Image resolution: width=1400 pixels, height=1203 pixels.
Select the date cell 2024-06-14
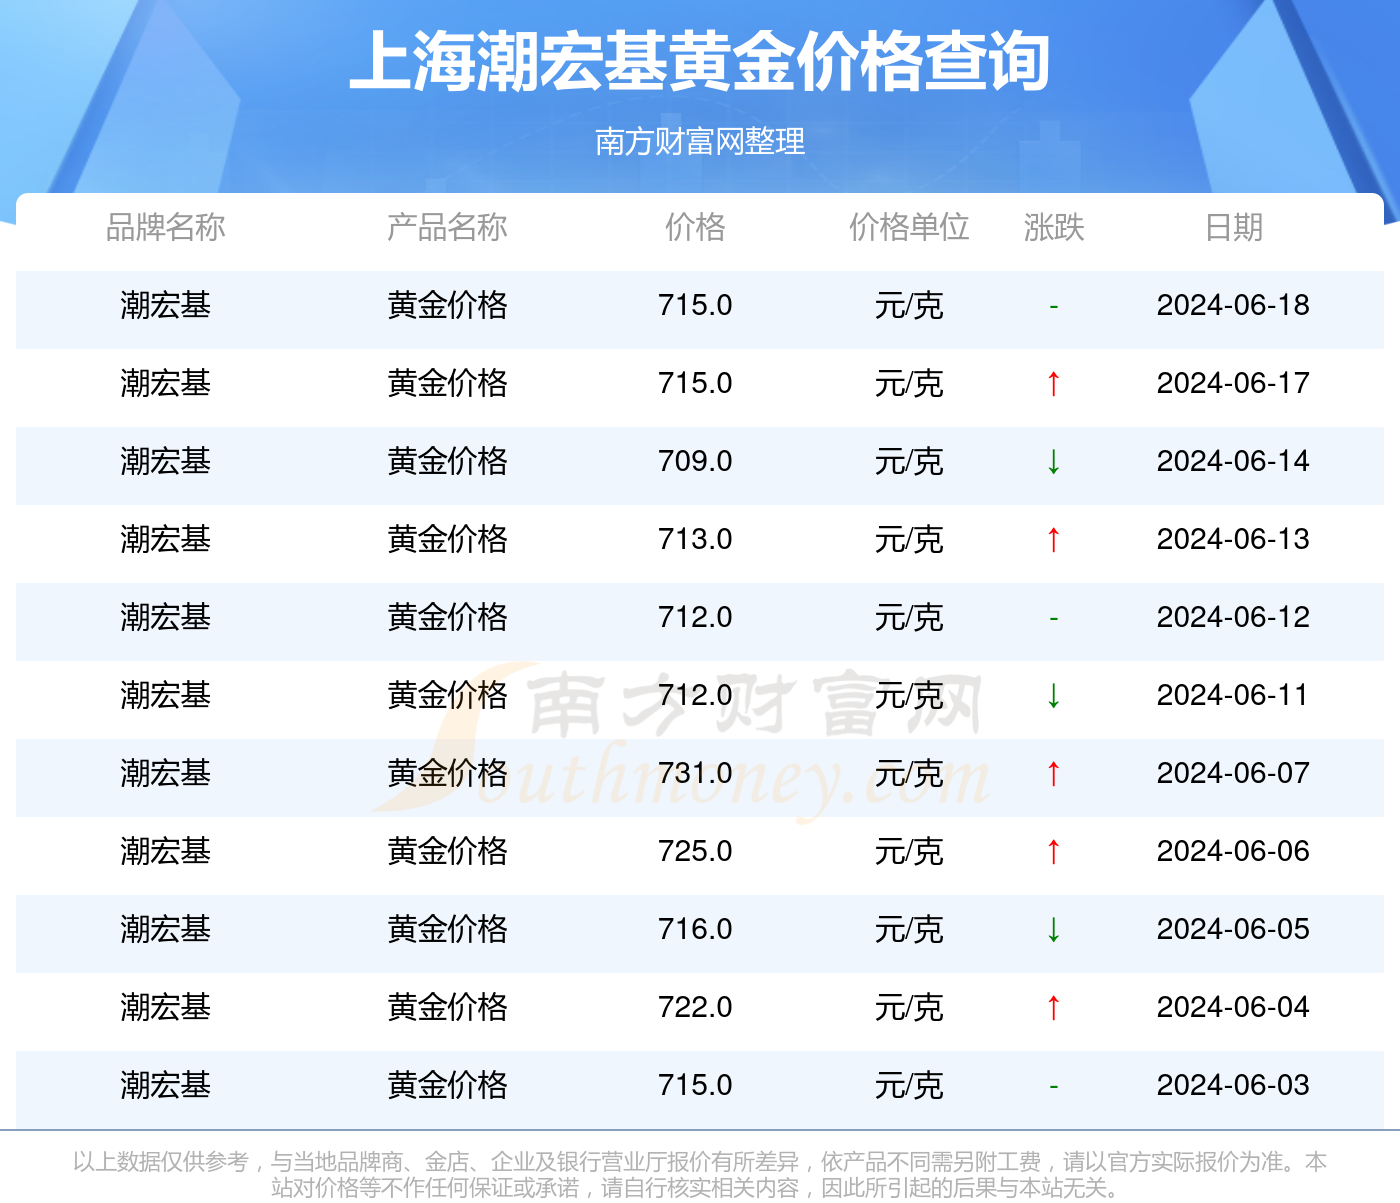click(x=1233, y=461)
